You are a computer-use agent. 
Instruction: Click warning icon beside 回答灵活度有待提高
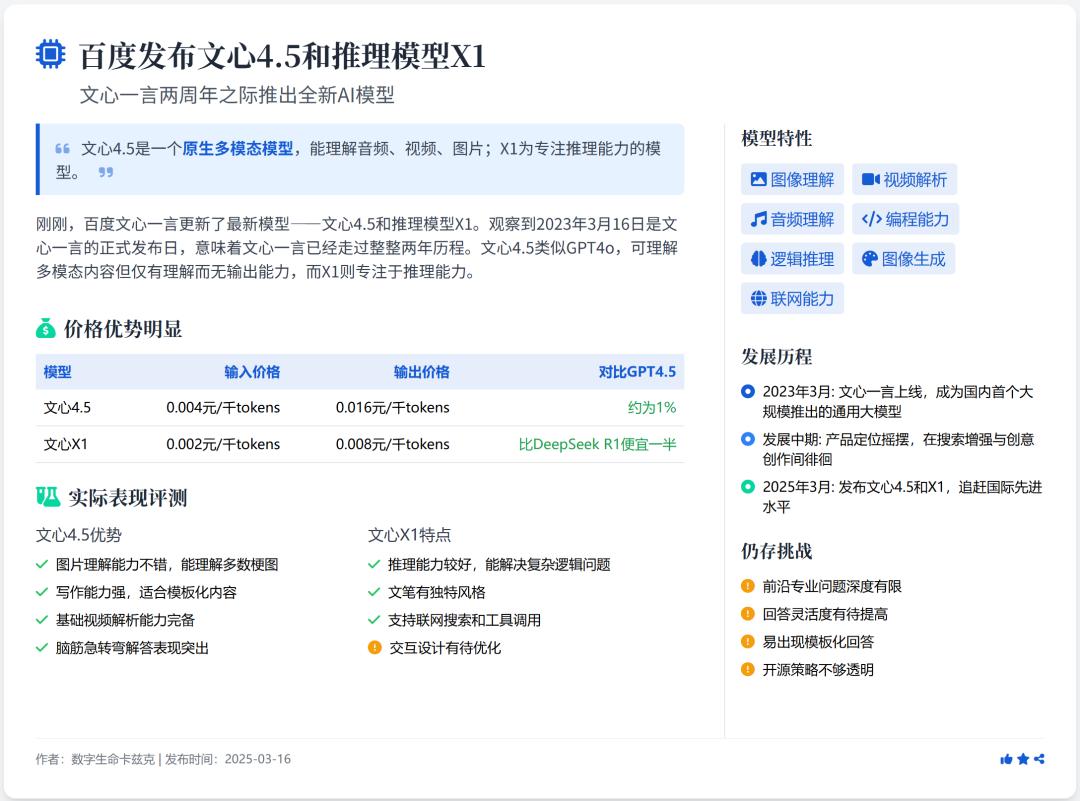748,614
